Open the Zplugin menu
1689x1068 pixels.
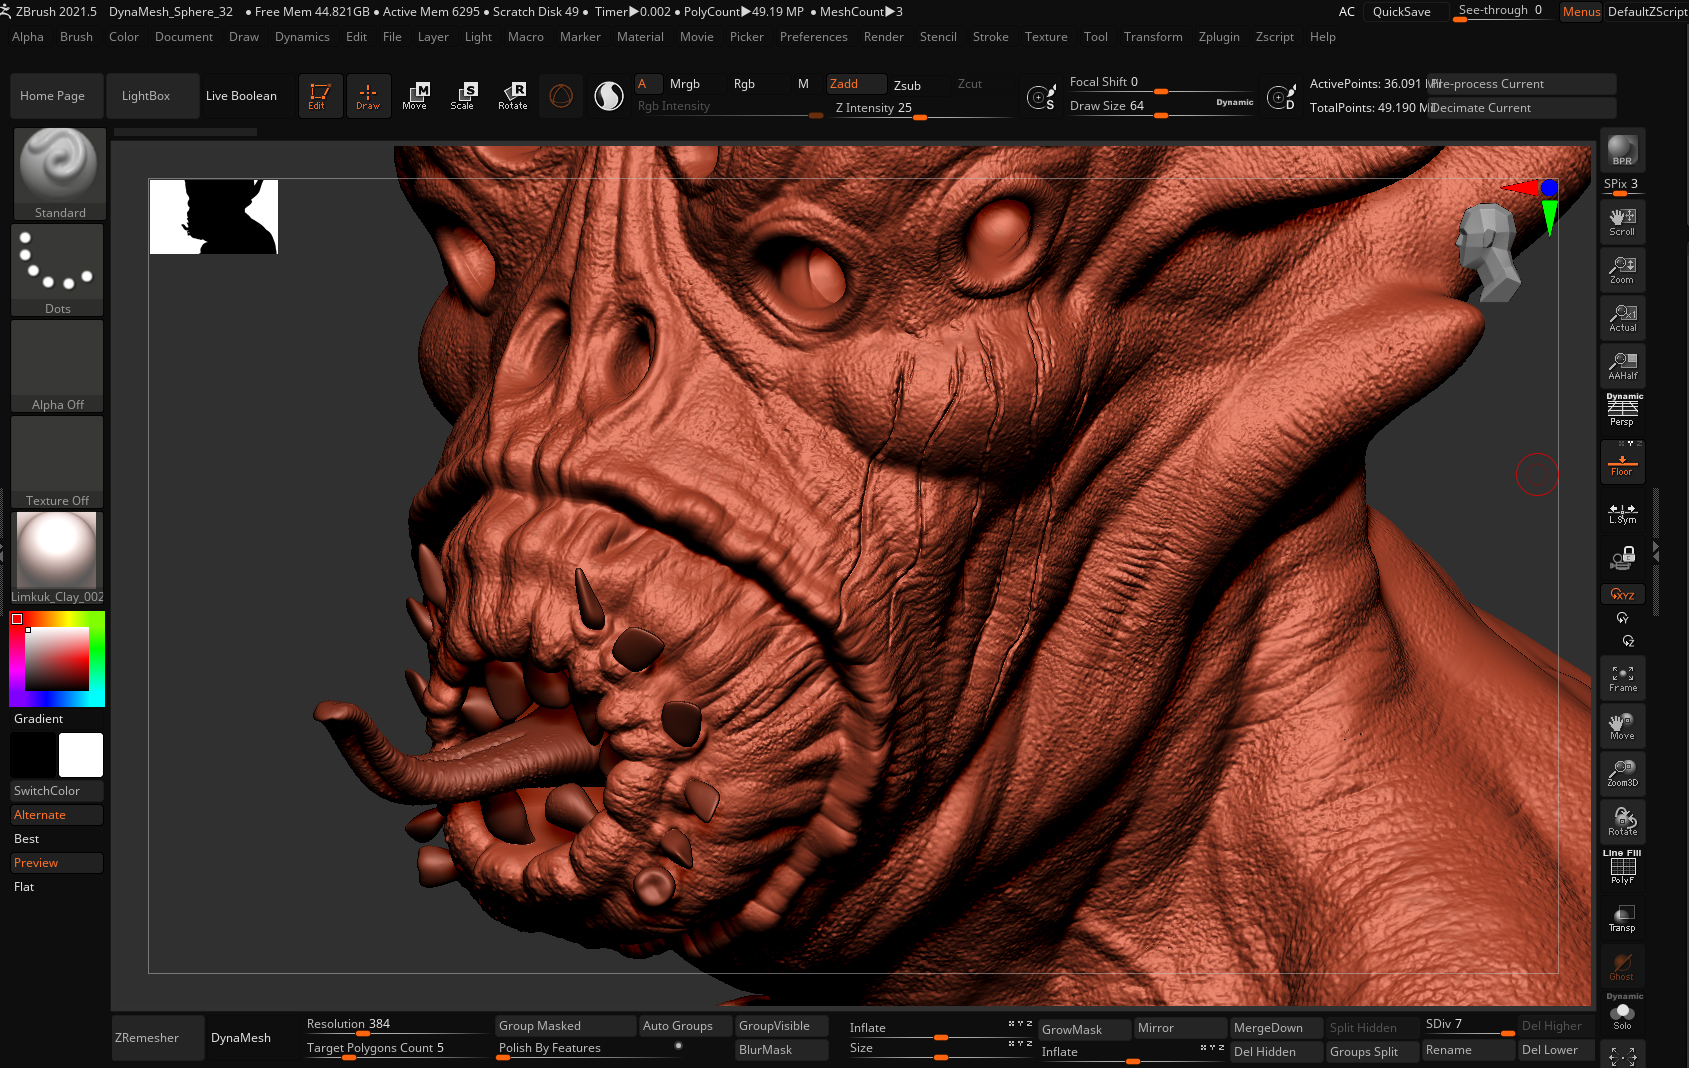pos(1219,37)
